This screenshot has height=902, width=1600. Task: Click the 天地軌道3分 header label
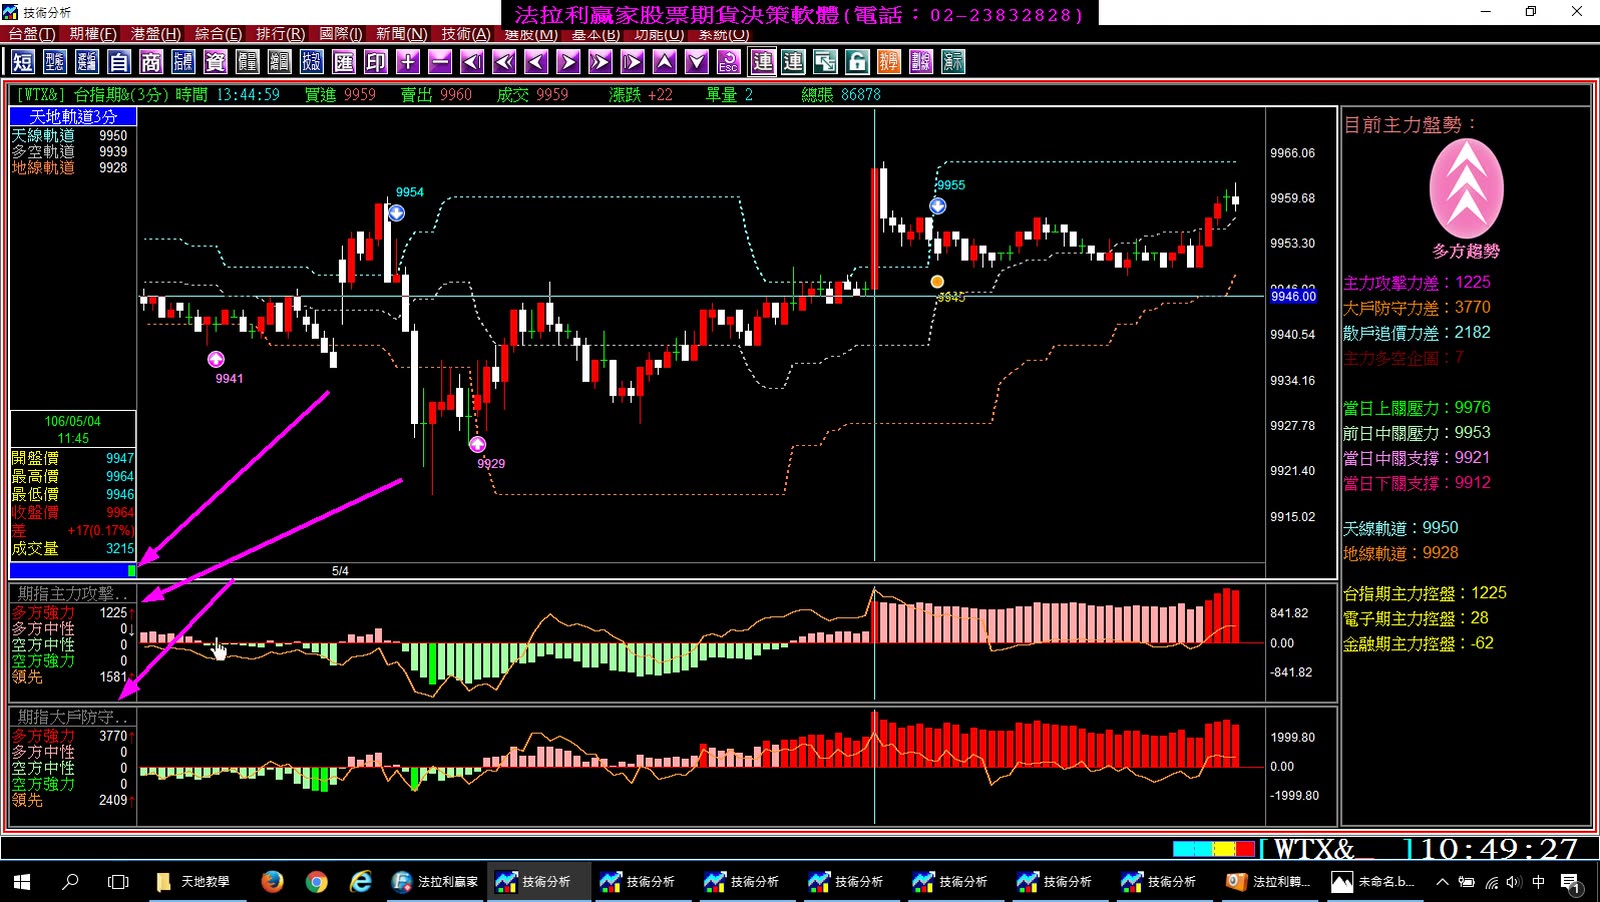click(73, 117)
